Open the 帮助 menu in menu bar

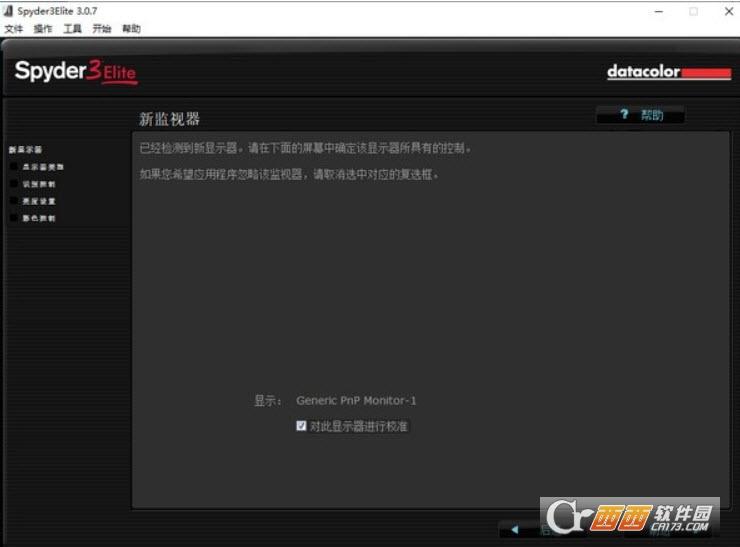pyautogui.click(x=131, y=29)
